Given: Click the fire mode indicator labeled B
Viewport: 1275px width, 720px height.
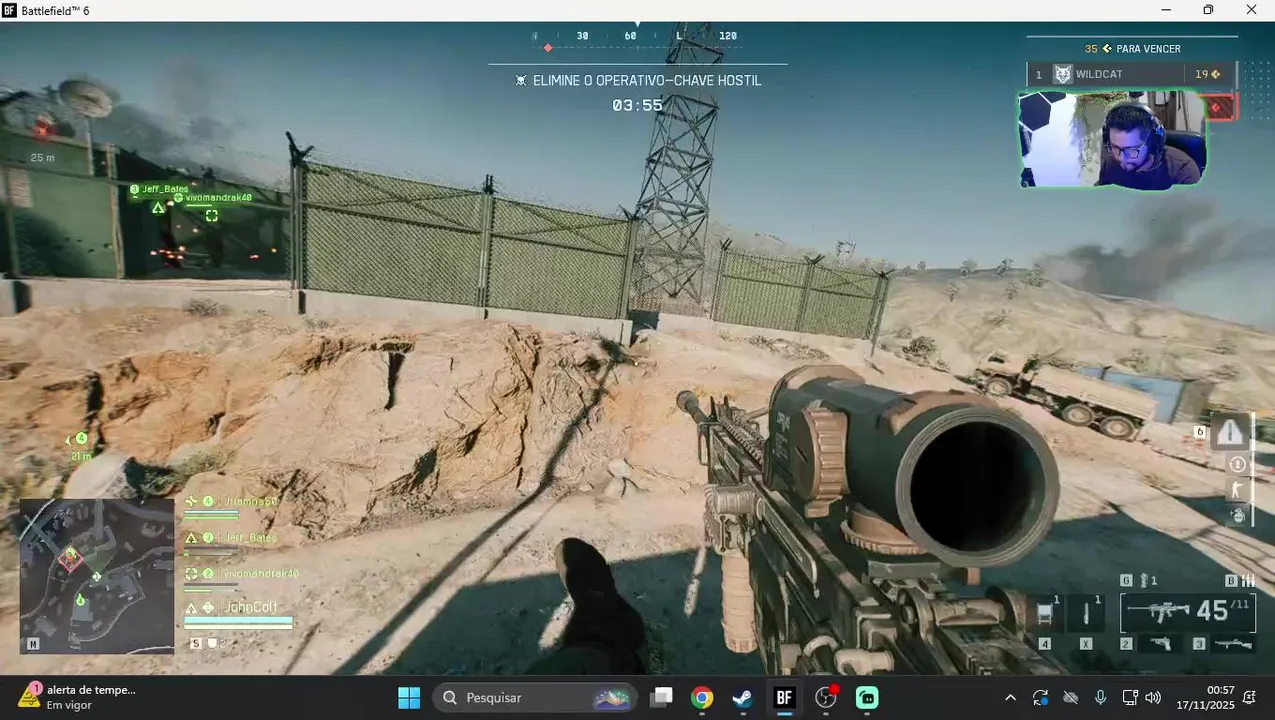Looking at the screenshot, I should tap(1239, 580).
